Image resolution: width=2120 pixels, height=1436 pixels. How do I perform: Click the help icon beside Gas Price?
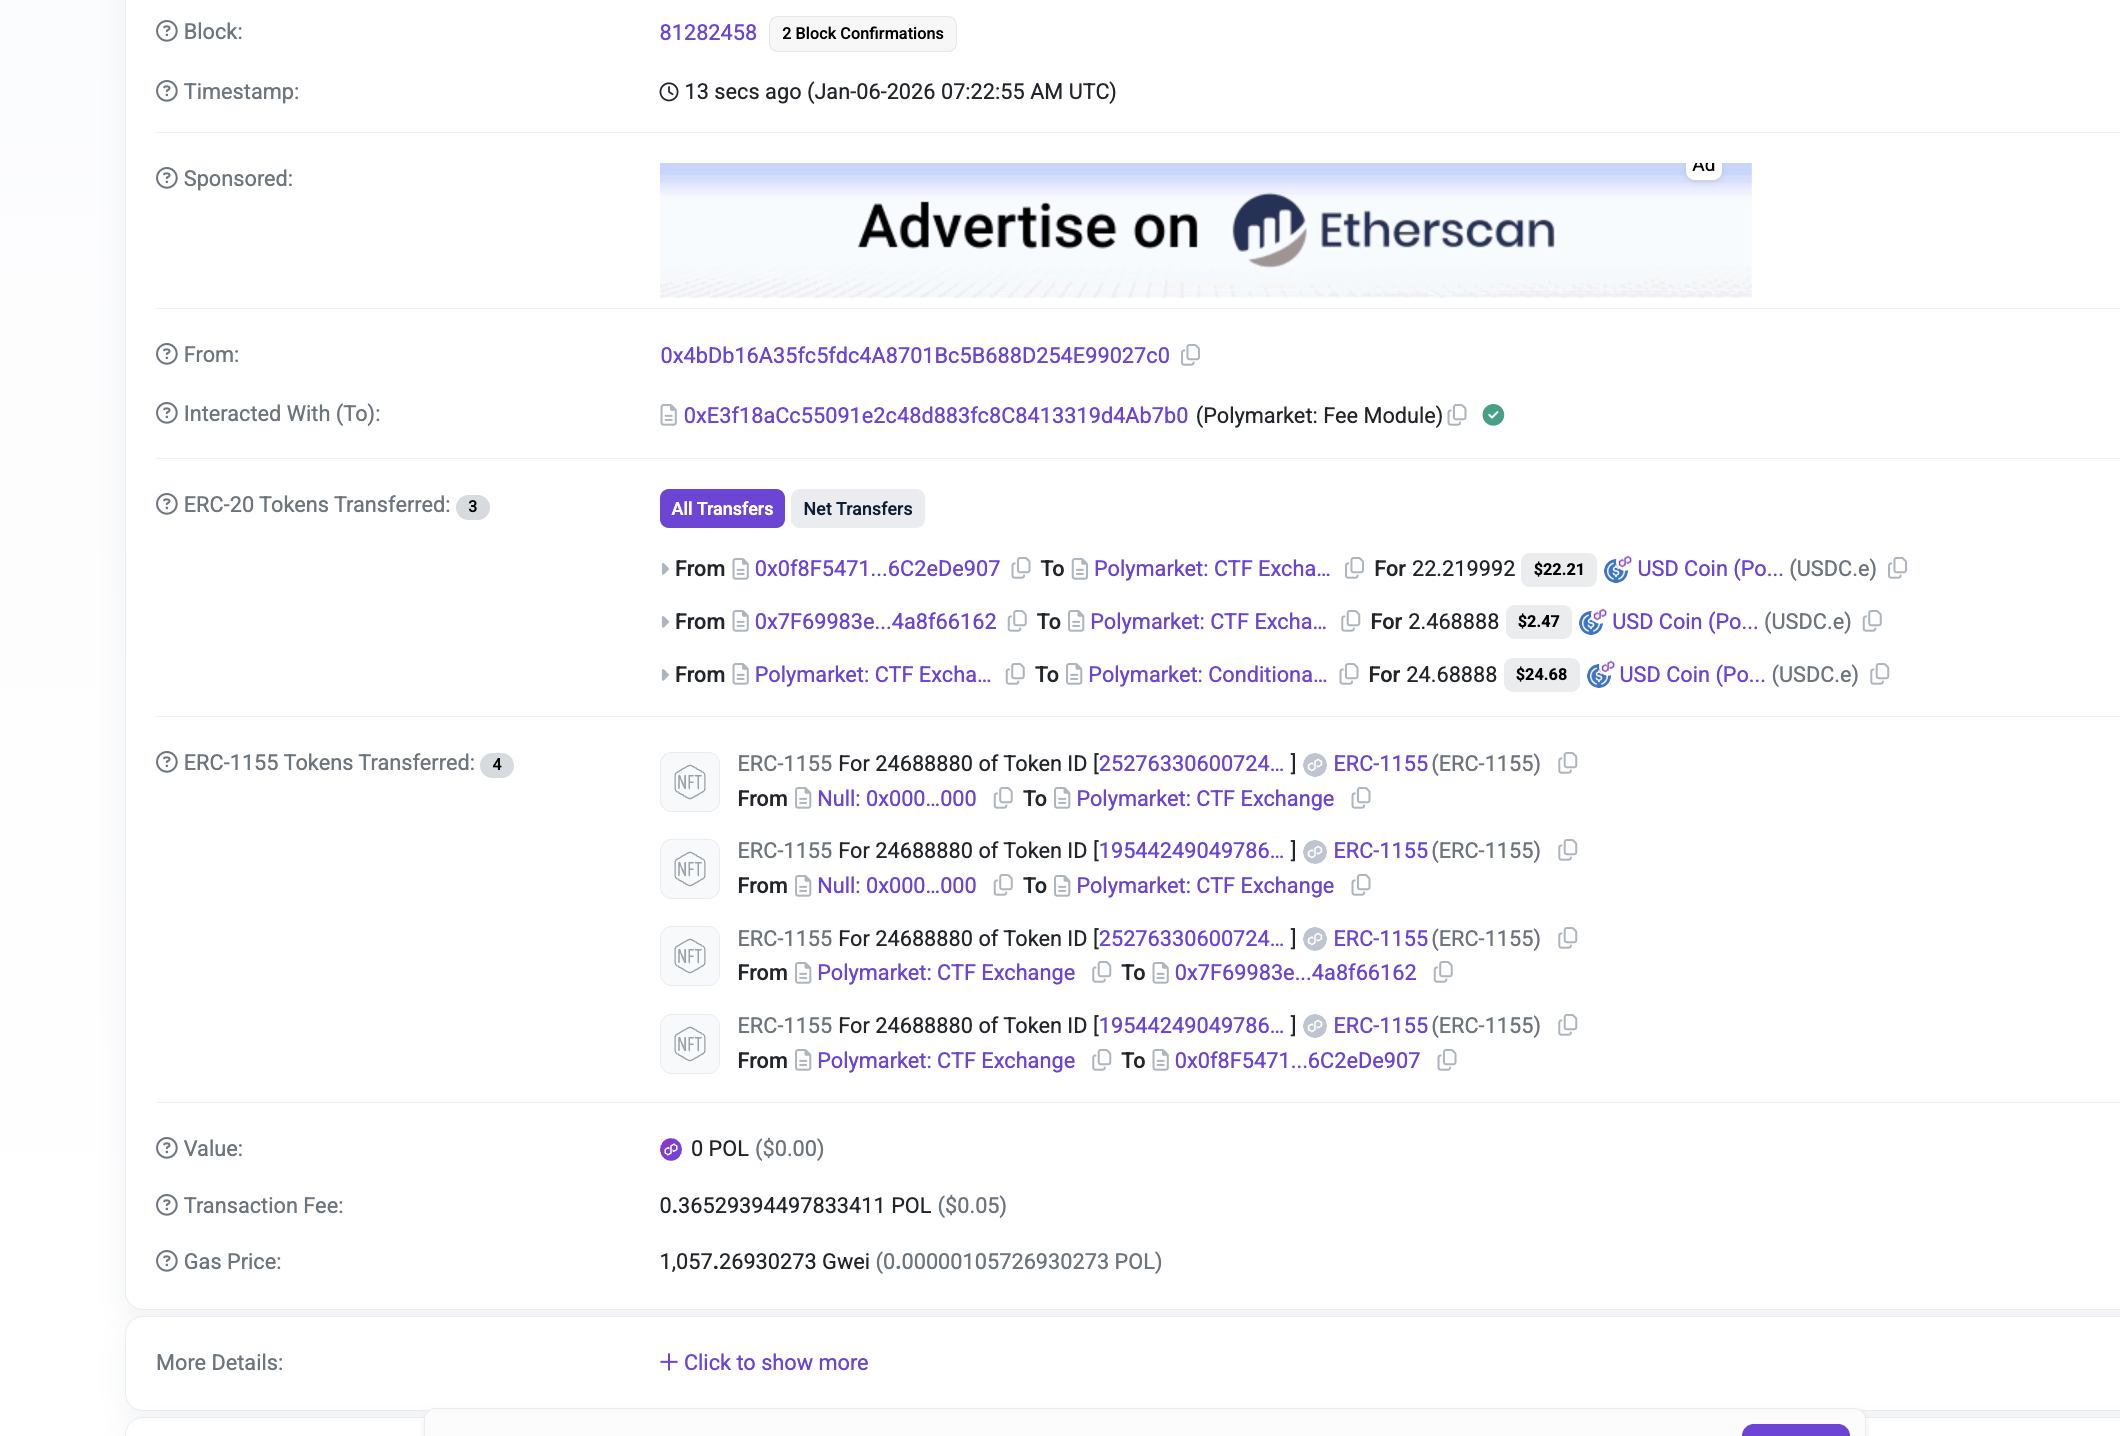coord(167,1262)
